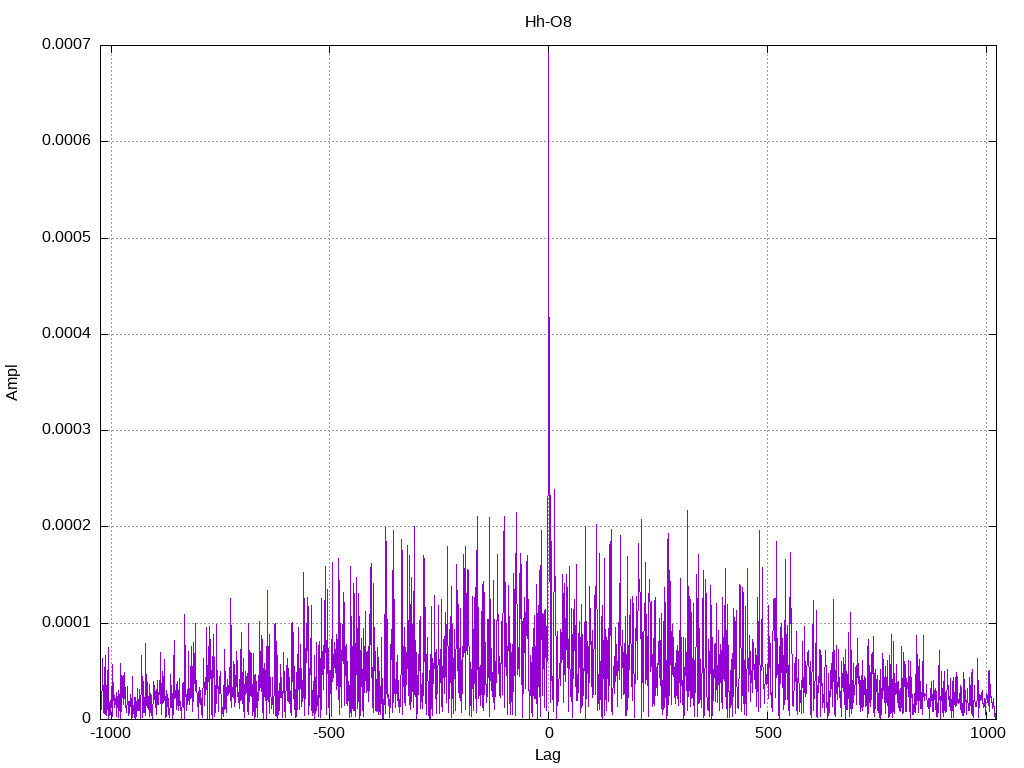Select the Ampl y-axis label
Viewport: 1024px width, 768px height.
tap(13, 382)
